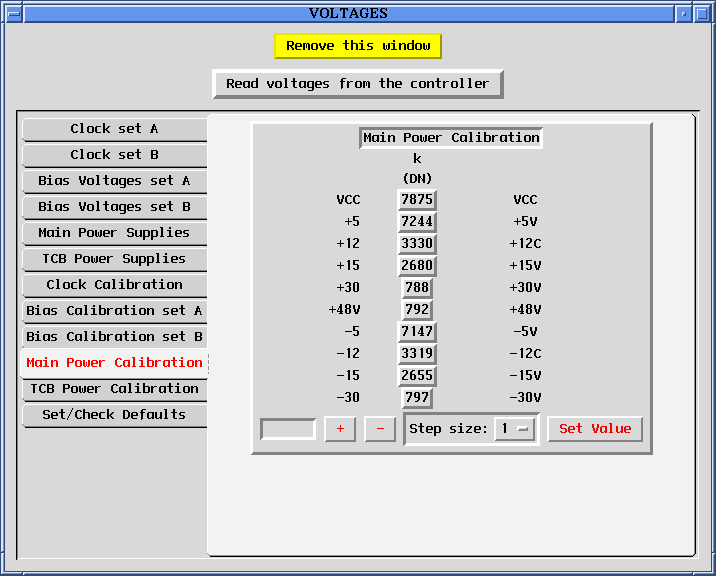Screen dimensions: 716x576
Task: Select the +48V value 792
Action: [417, 309]
